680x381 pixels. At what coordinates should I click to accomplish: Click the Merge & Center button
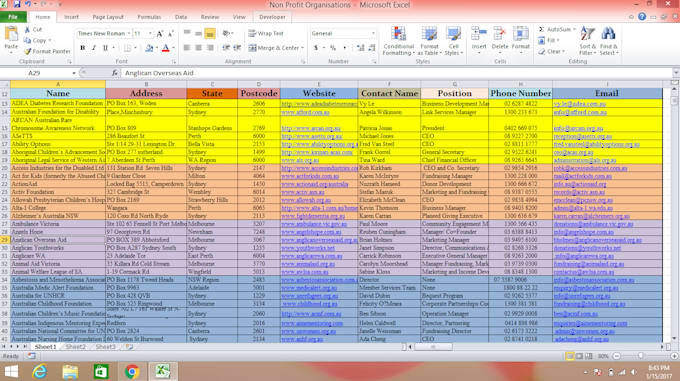point(276,48)
